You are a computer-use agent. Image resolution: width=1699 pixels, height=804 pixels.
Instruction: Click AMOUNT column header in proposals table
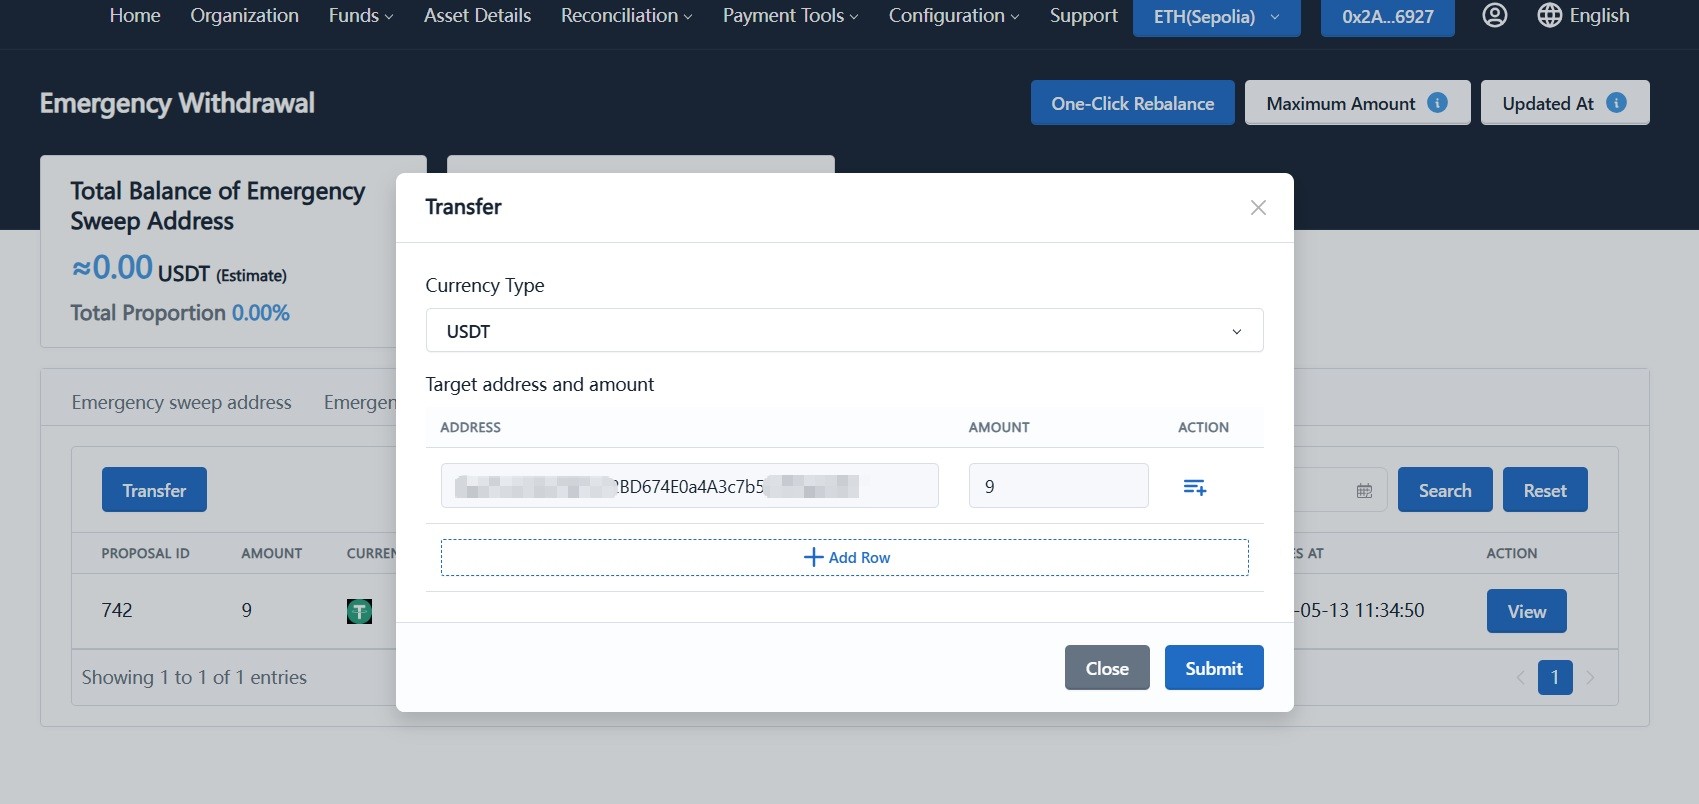[271, 553]
